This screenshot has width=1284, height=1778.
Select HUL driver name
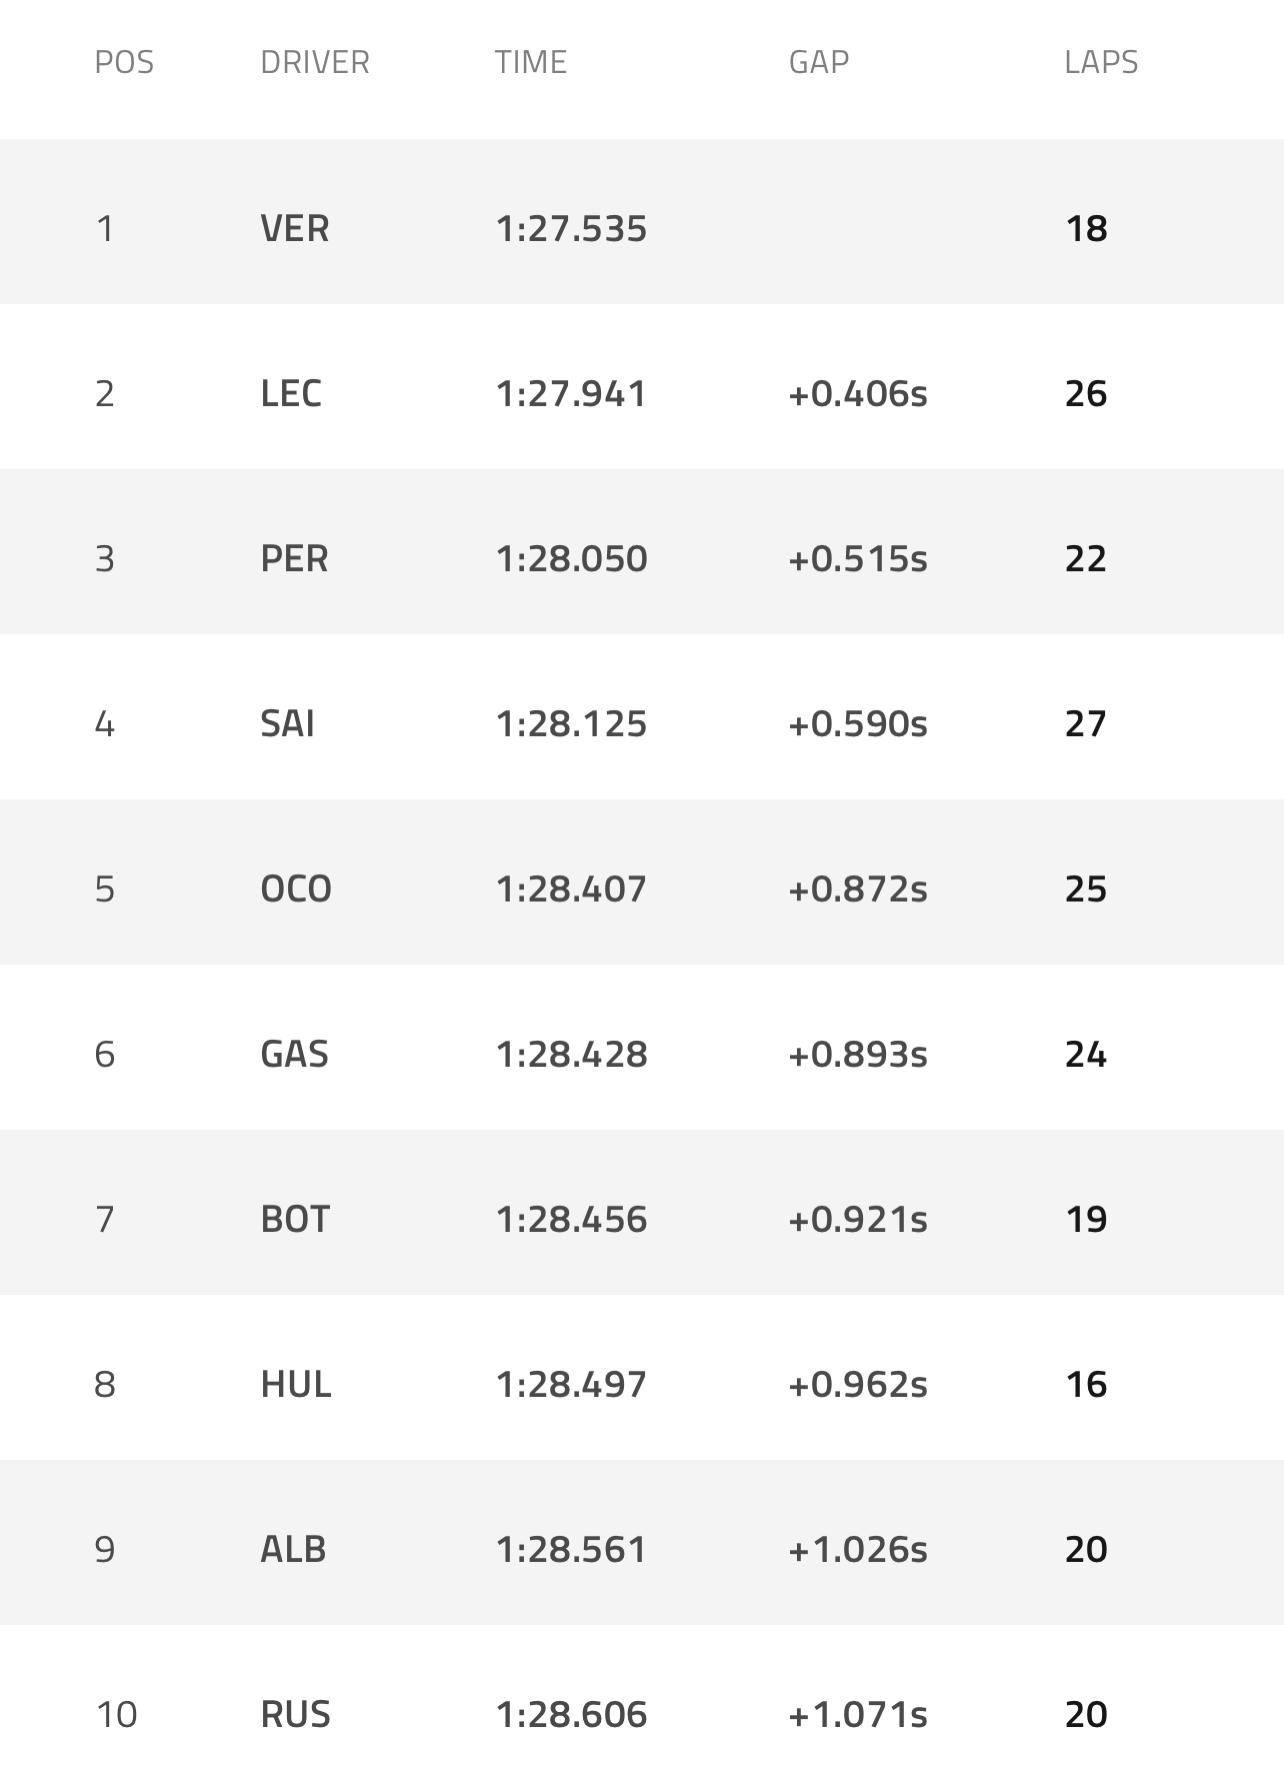click(295, 1384)
